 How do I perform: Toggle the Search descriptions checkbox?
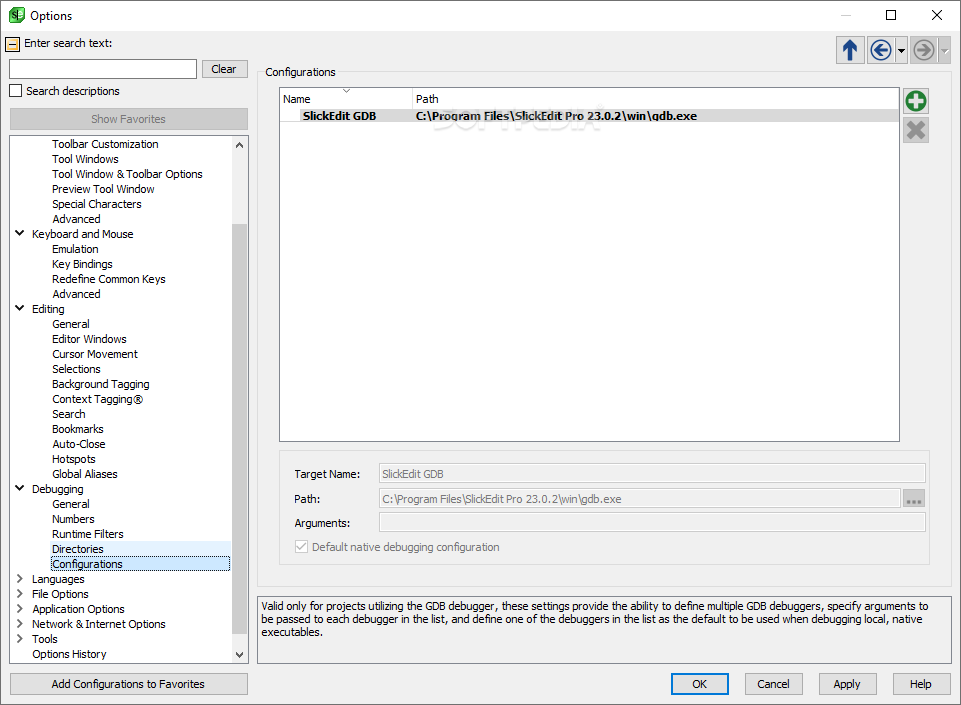tap(16, 91)
